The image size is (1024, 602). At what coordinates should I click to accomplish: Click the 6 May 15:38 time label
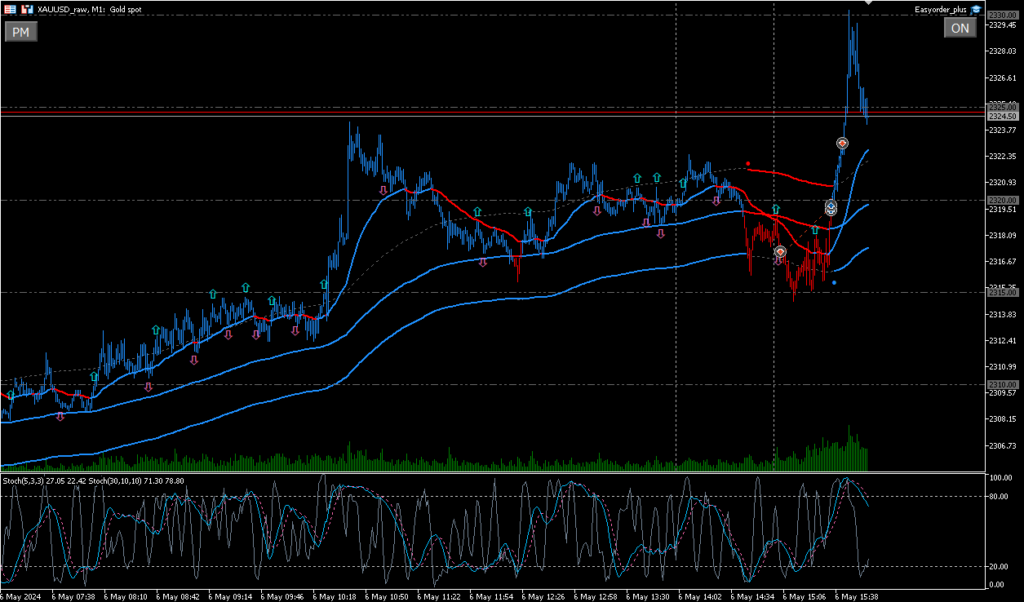[857, 597]
